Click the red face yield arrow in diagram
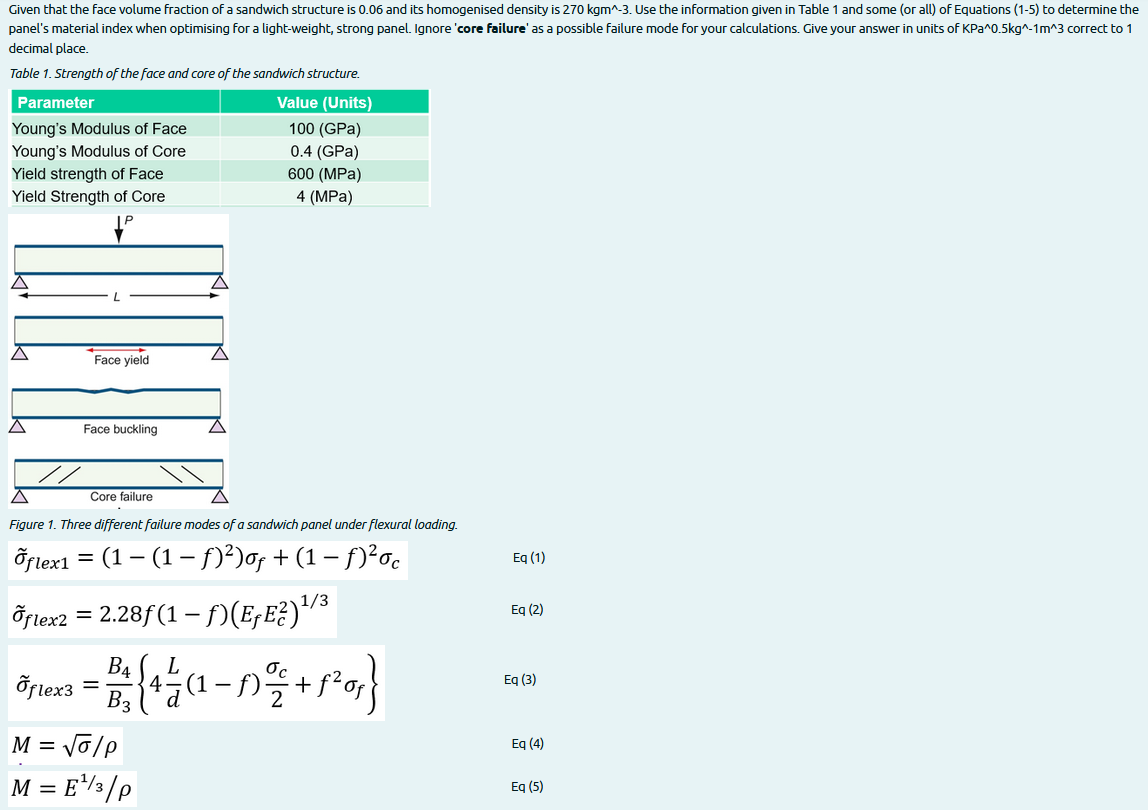 coord(116,350)
